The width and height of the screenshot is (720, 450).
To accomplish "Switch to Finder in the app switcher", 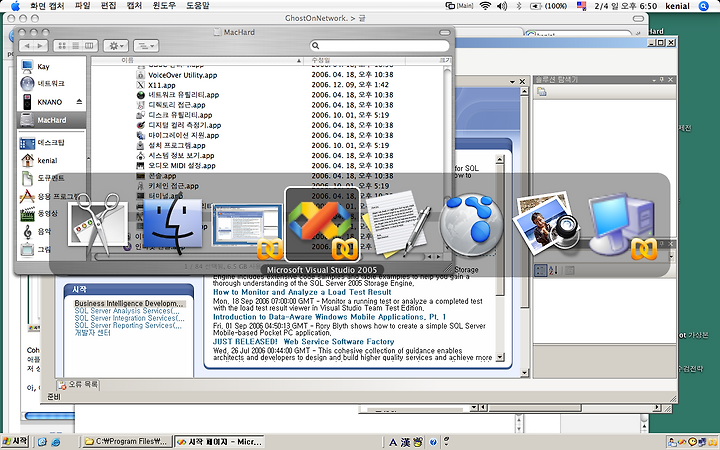I will click(172, 224).
